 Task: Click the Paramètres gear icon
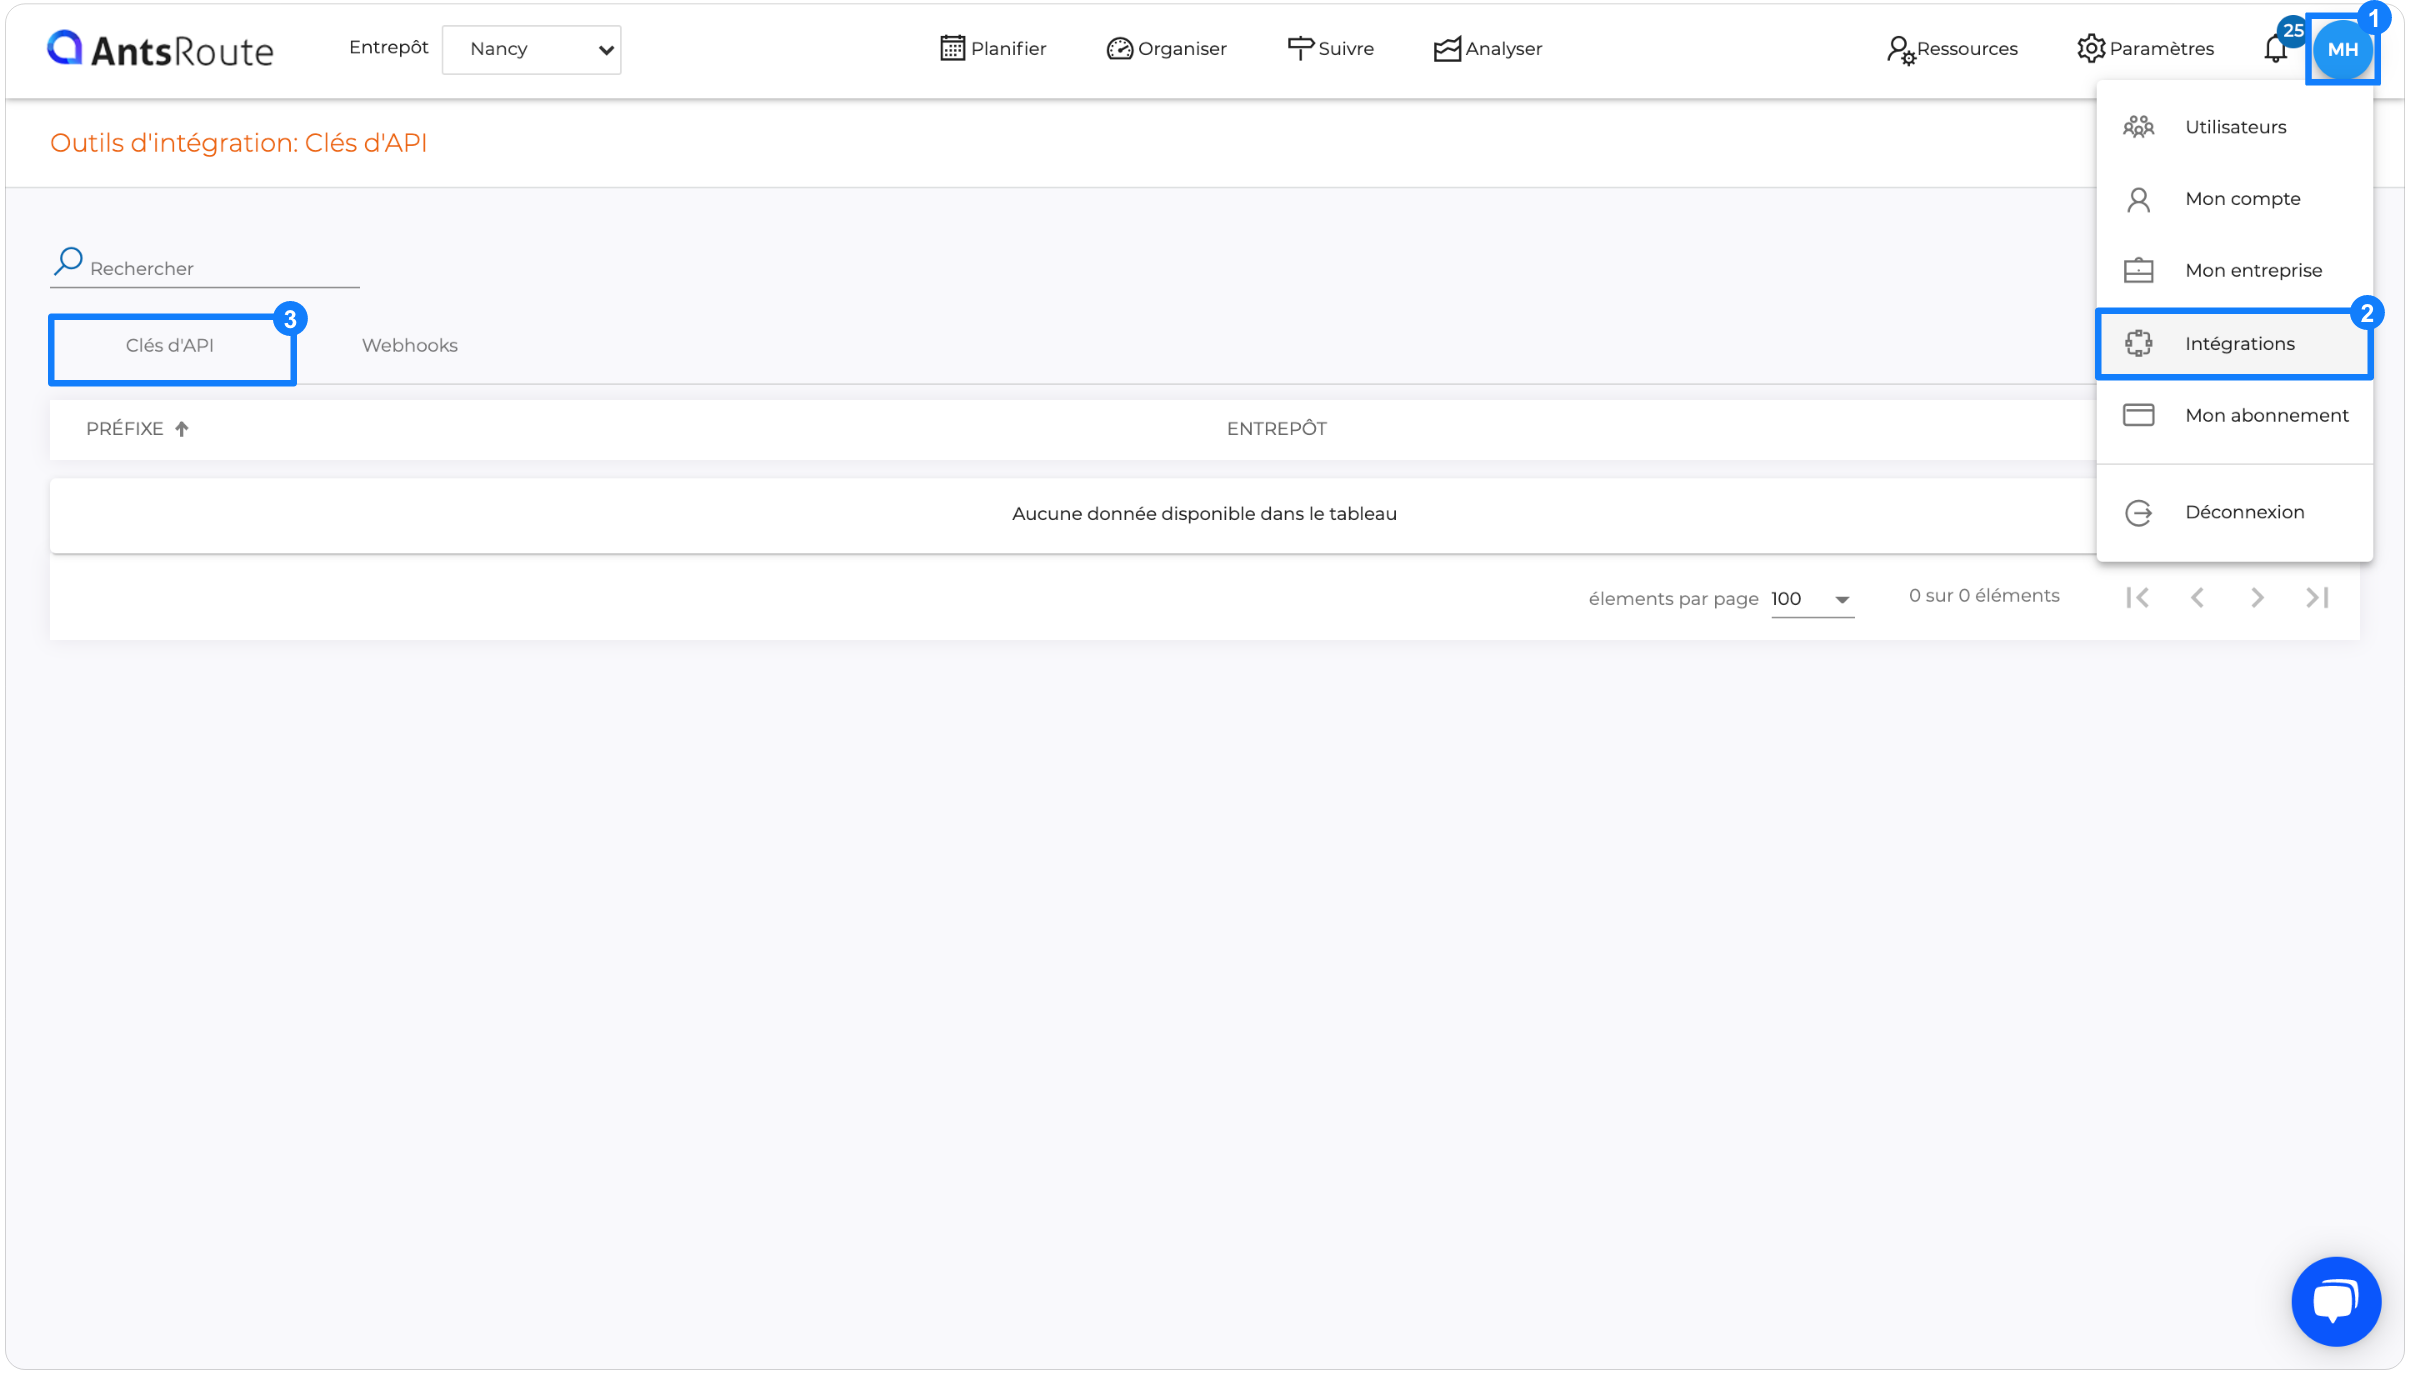pyautogui.click(x=2090, y=48)
